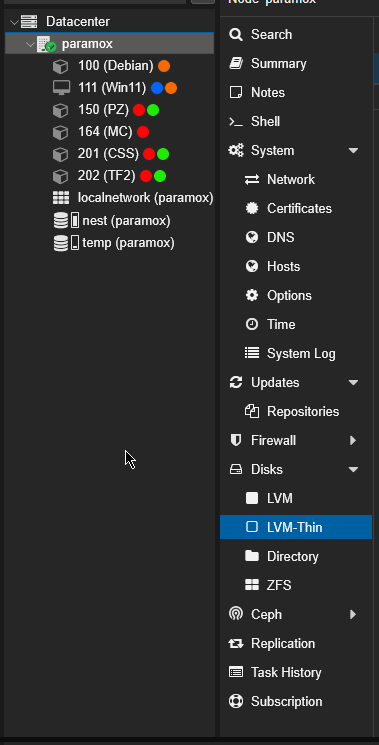Screen dimensions: 379x745
Task: Expand the Ceph submenu arrow
Action: 353,614
